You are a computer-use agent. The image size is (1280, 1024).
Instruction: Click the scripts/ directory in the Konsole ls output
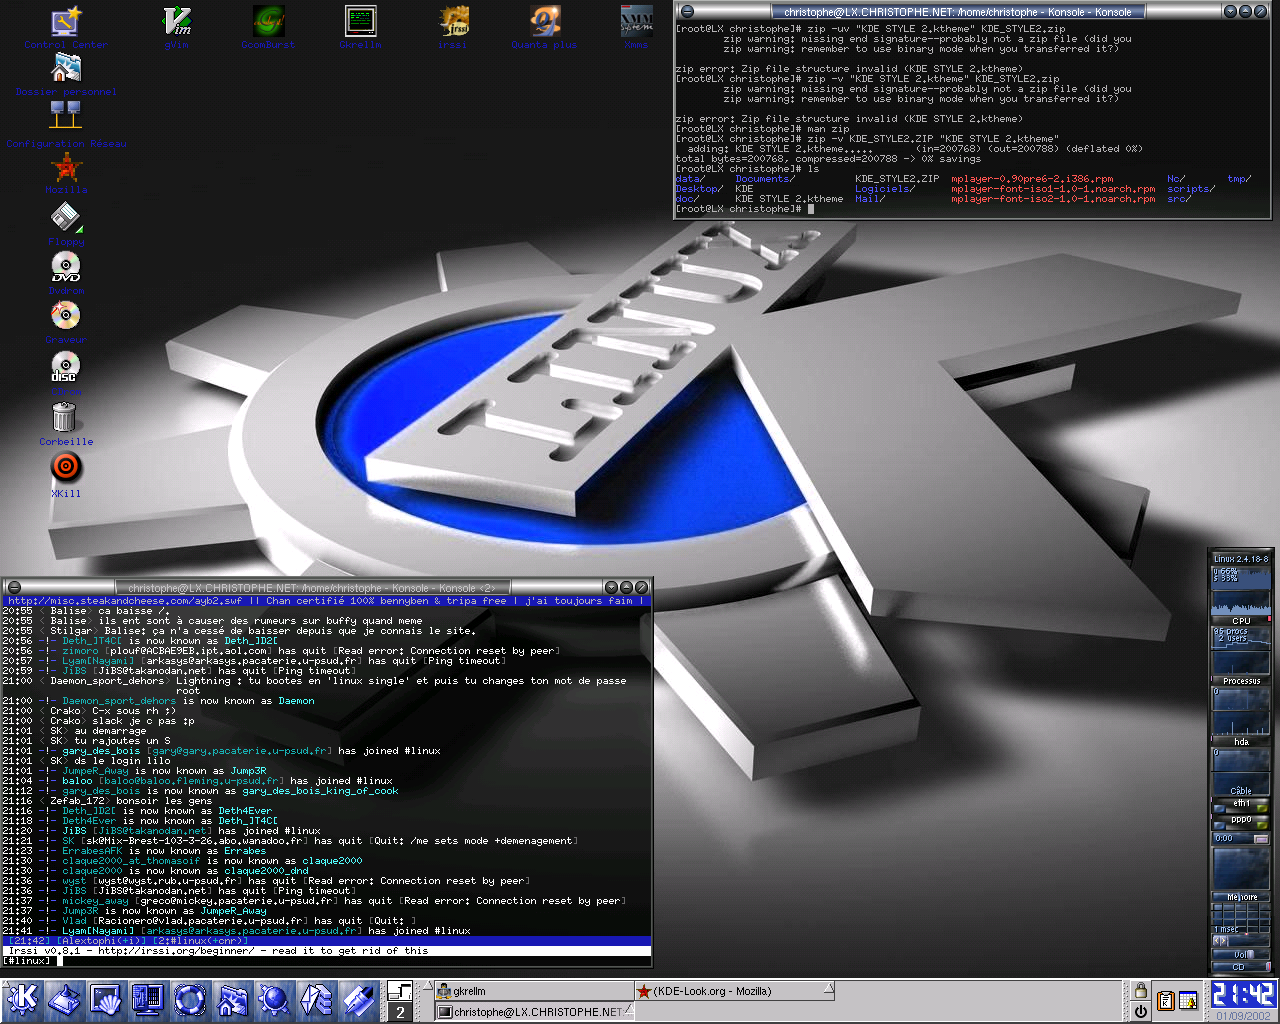point(1191,189)
